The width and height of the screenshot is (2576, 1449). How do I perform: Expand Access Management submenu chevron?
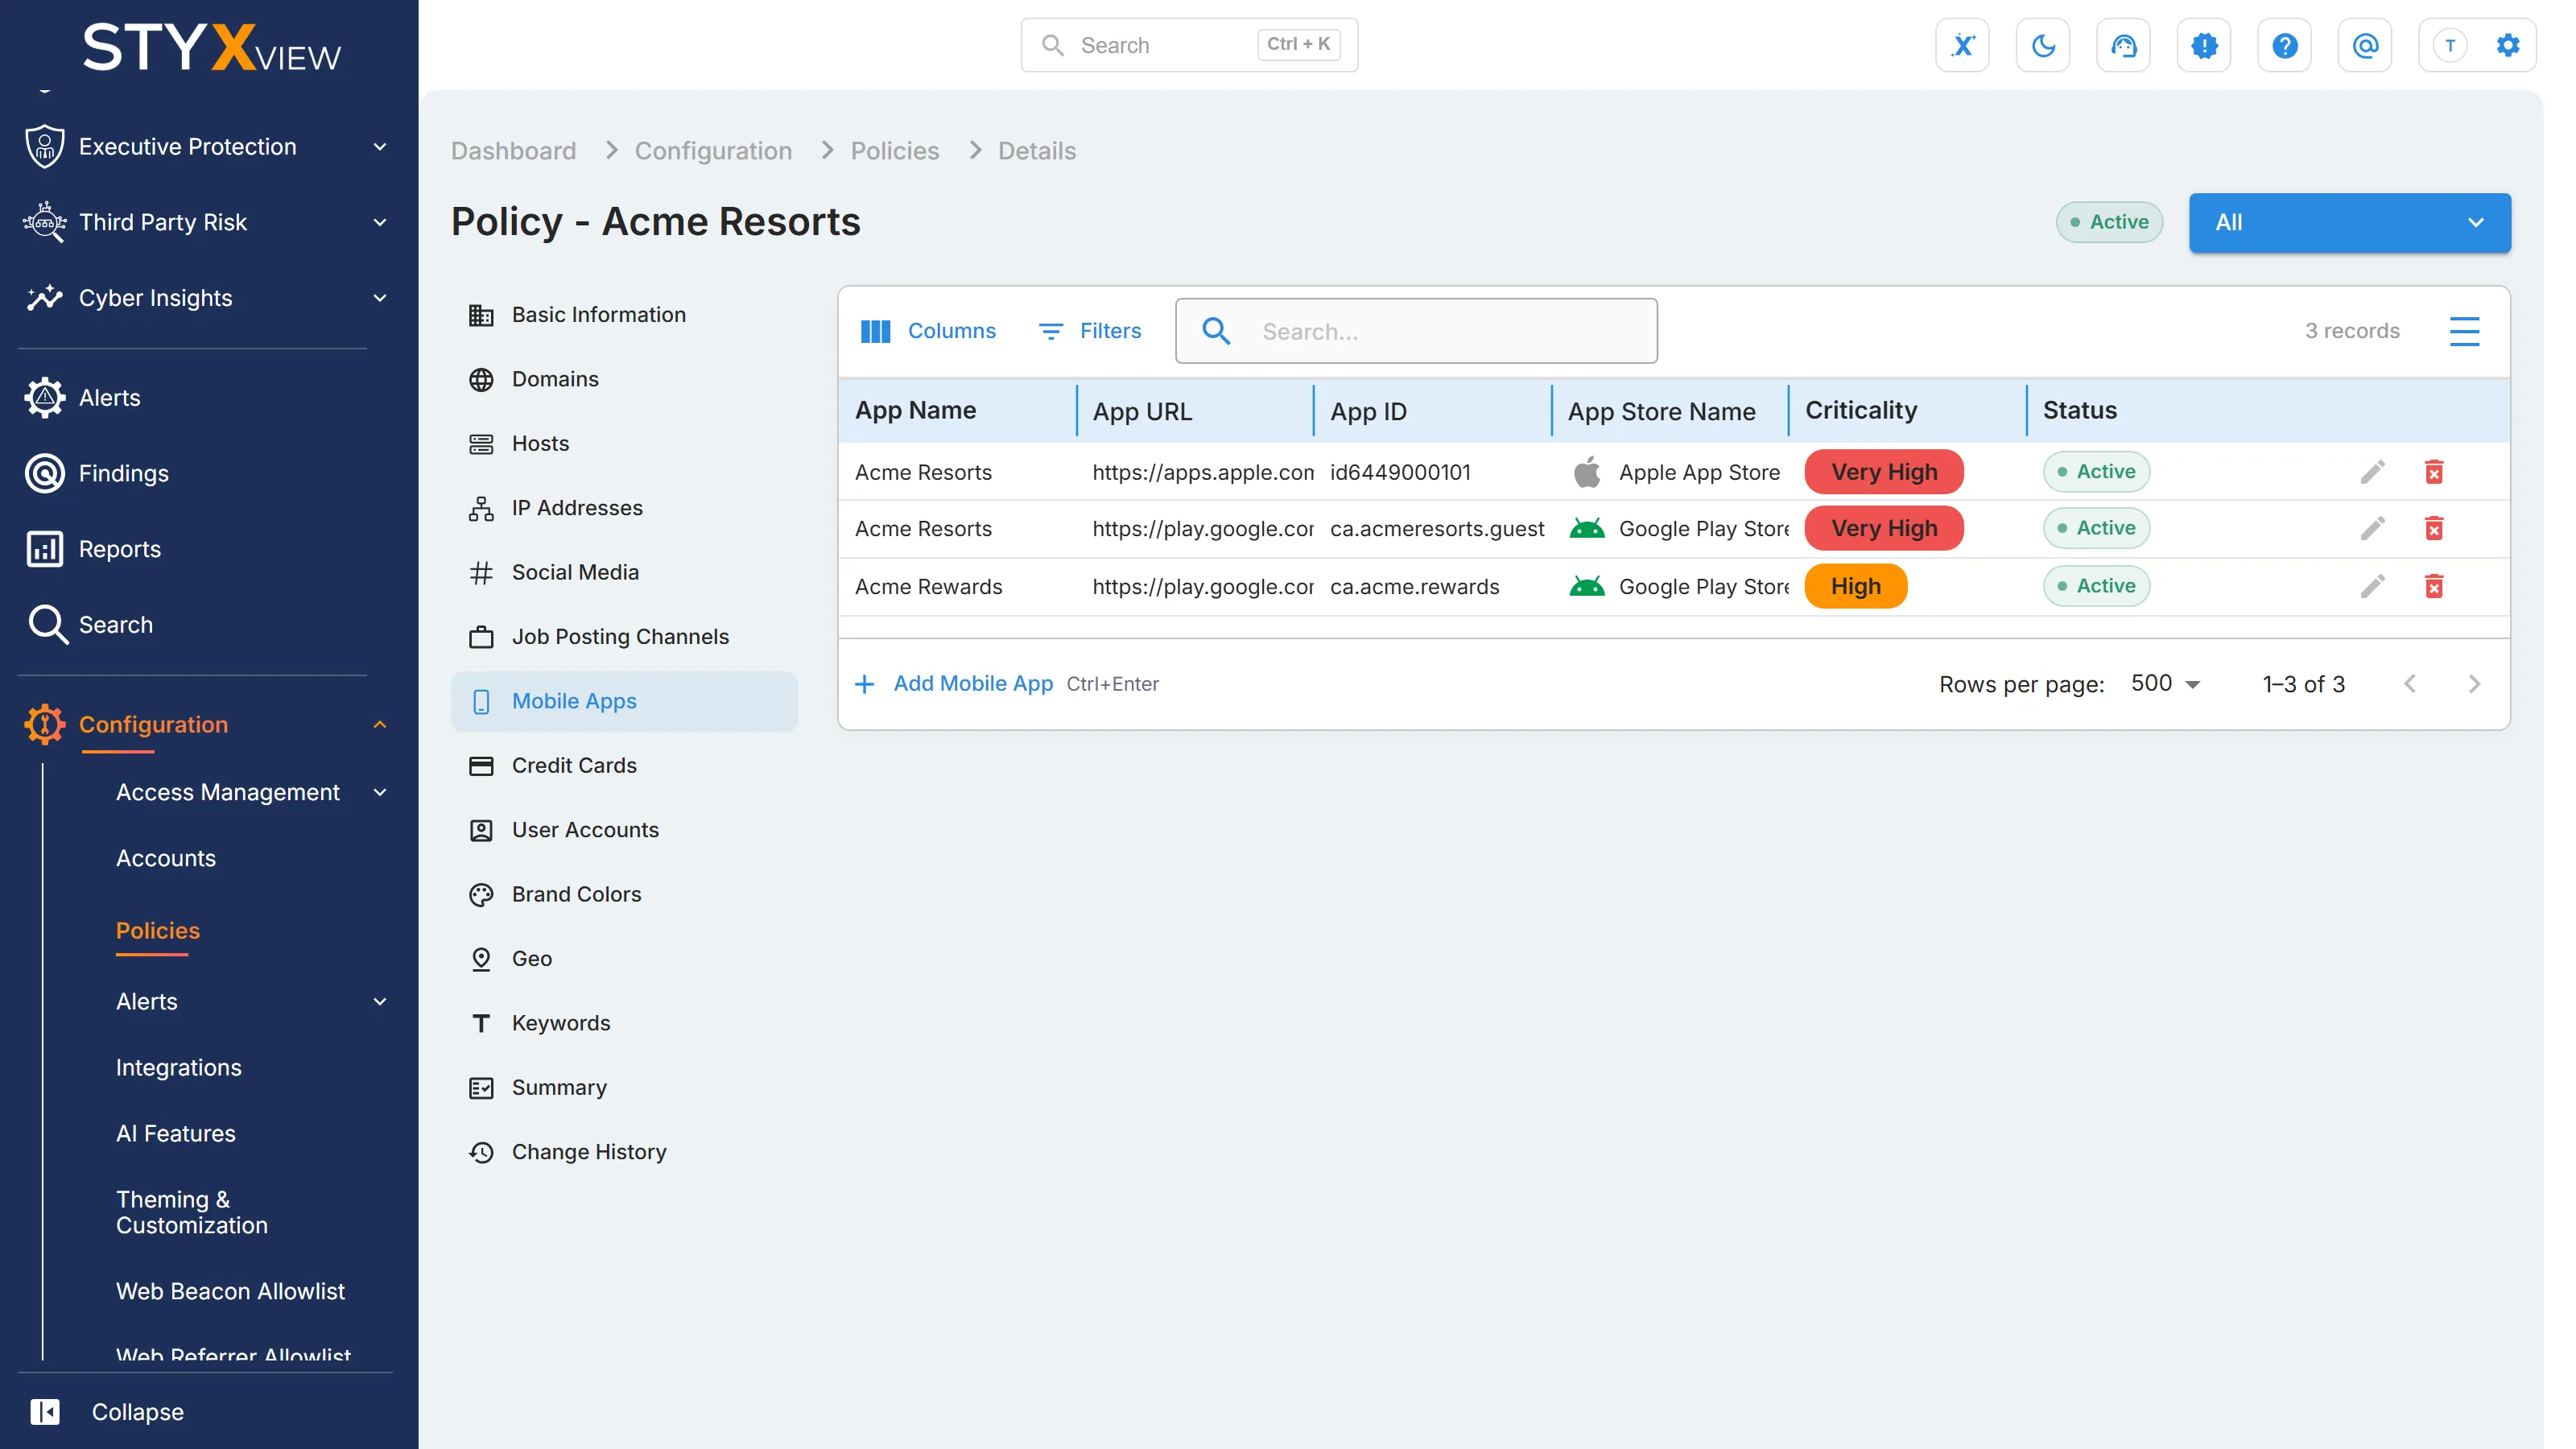pyautogui.click(x=380, y=793)
